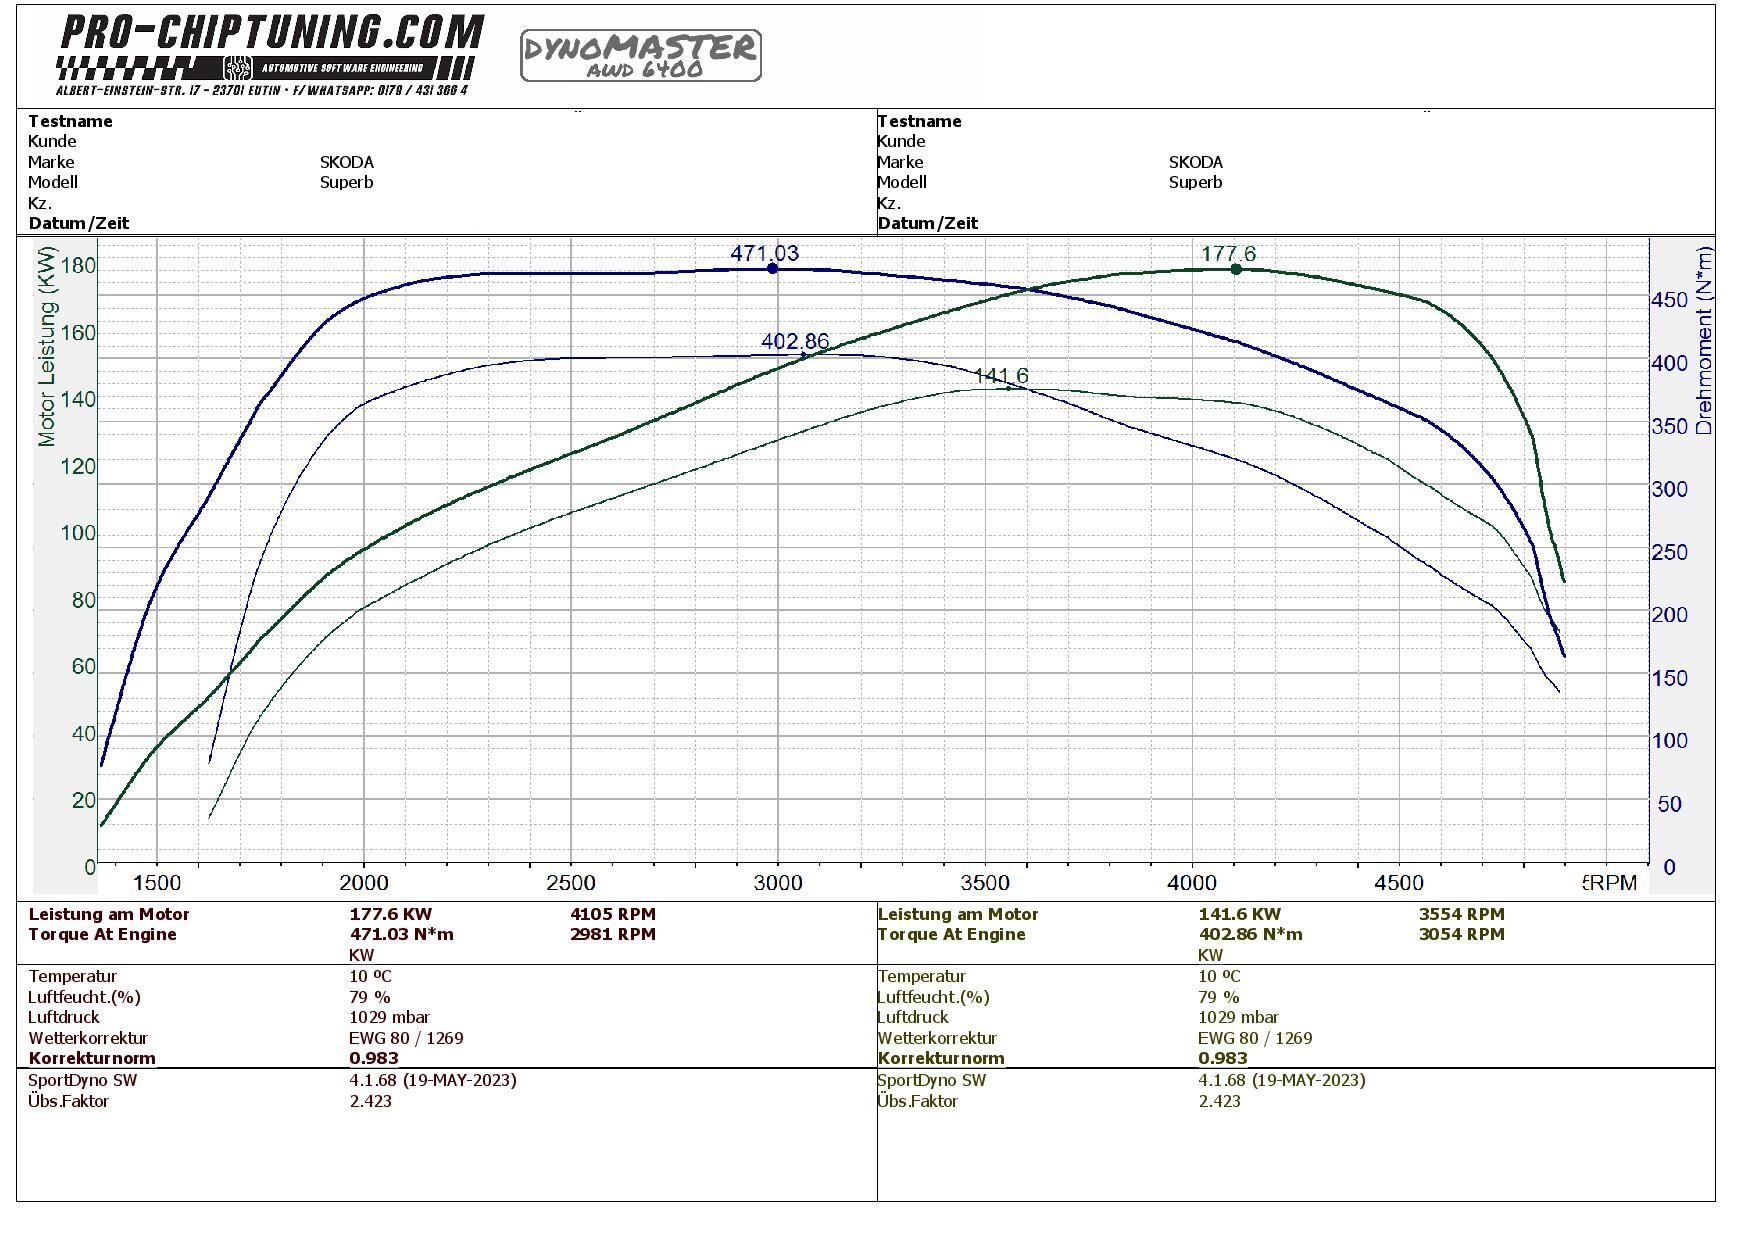Click the 3000 tick on the RPM axis
The height and width of the screenshot is (1240, 1754).
click(778, 883)
